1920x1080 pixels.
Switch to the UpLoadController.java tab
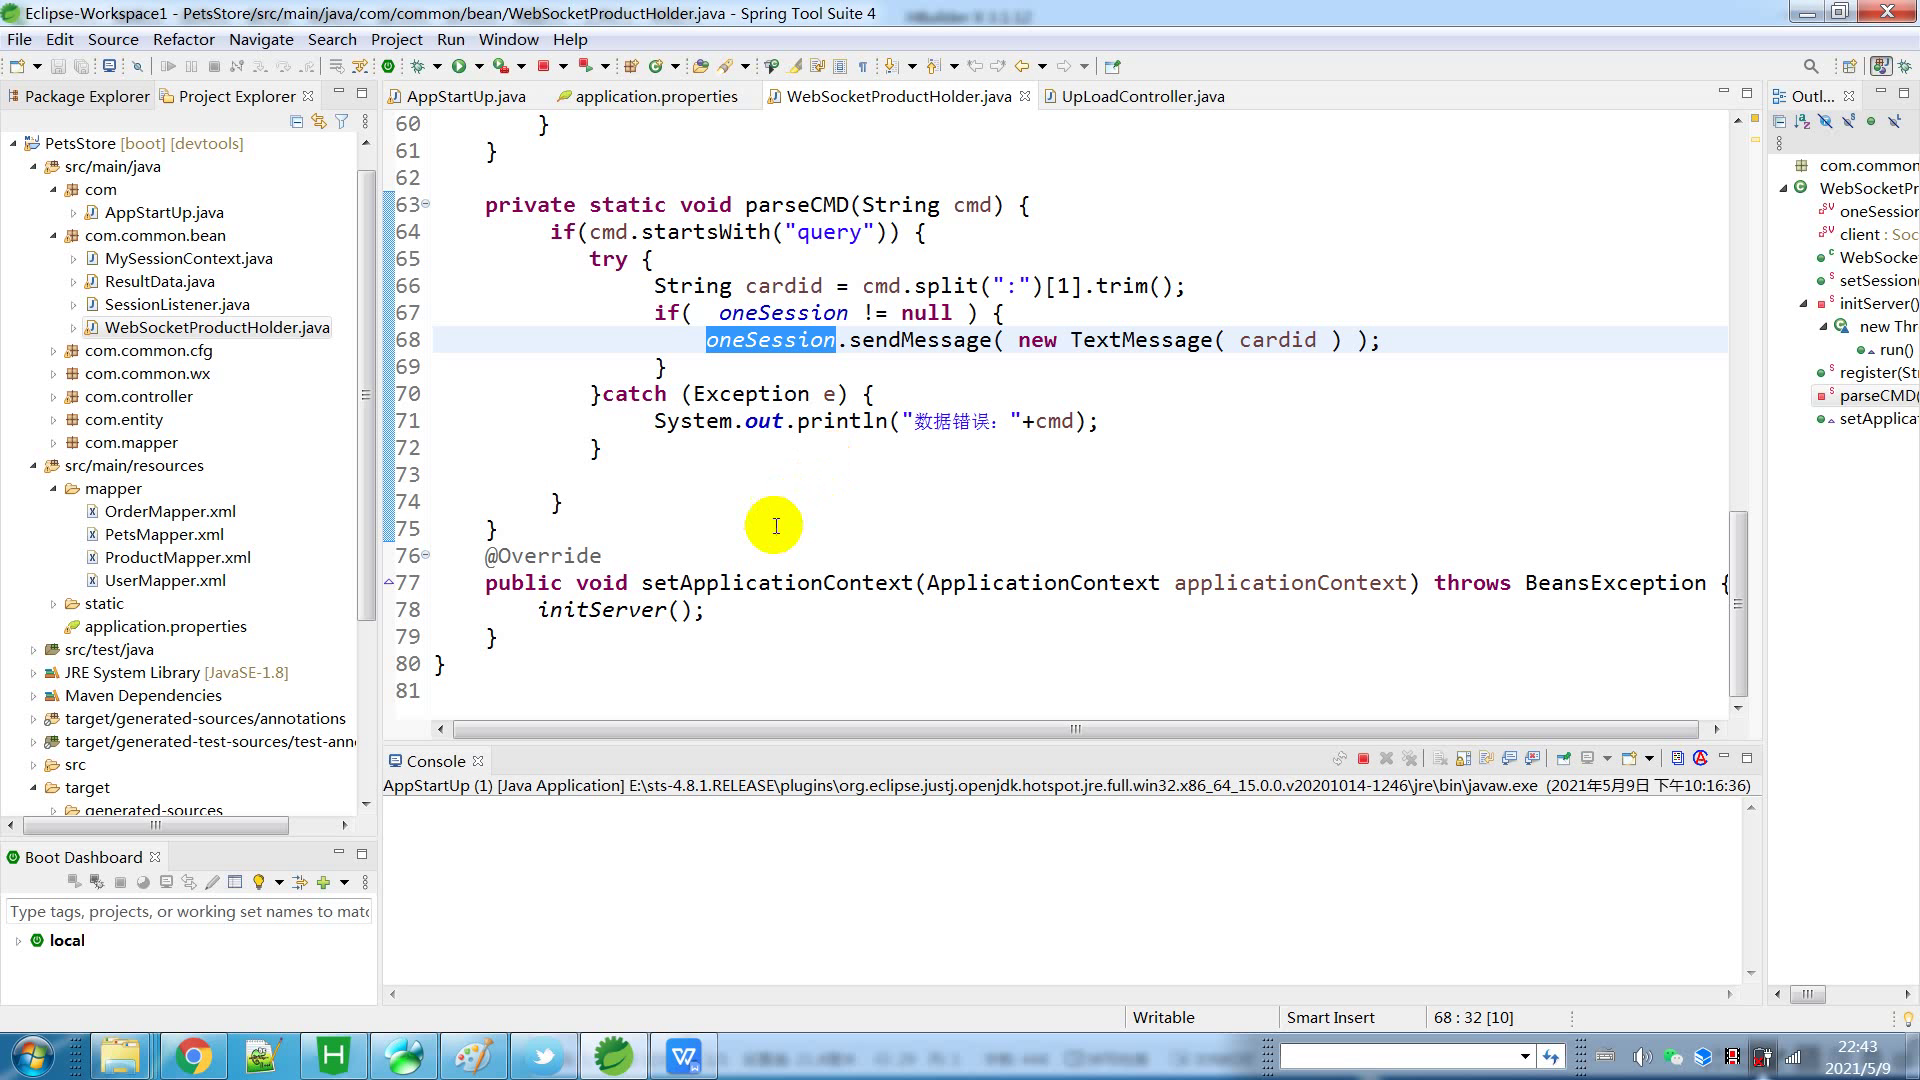tap(1142, 96)
